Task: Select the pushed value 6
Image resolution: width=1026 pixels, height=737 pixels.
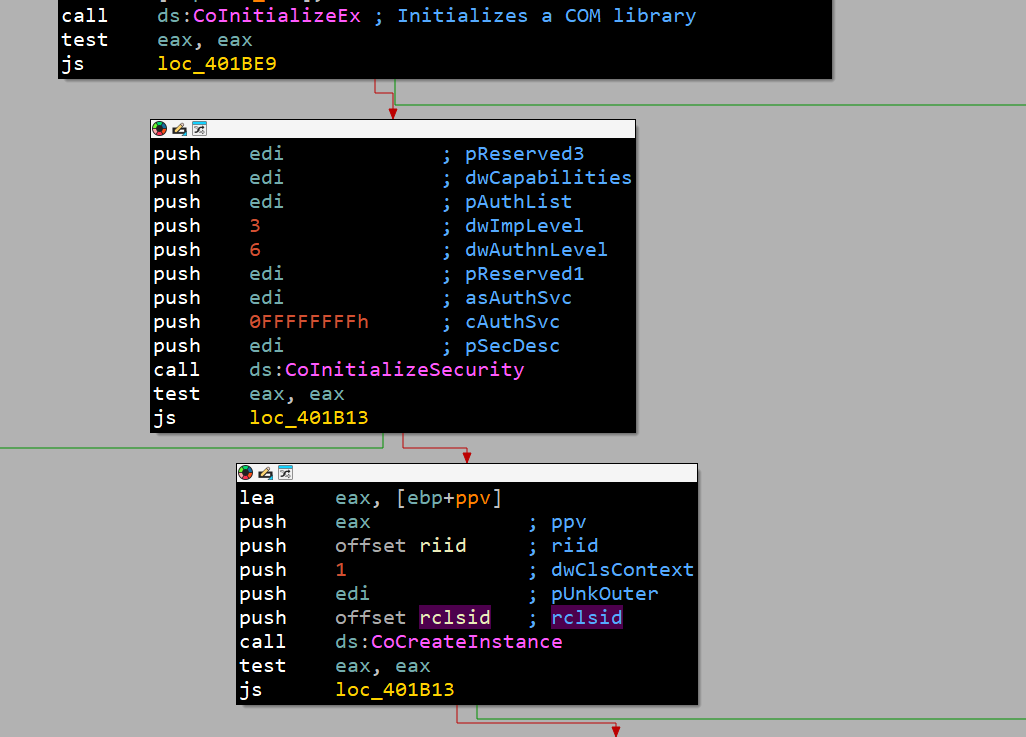Action: (255, 250)
